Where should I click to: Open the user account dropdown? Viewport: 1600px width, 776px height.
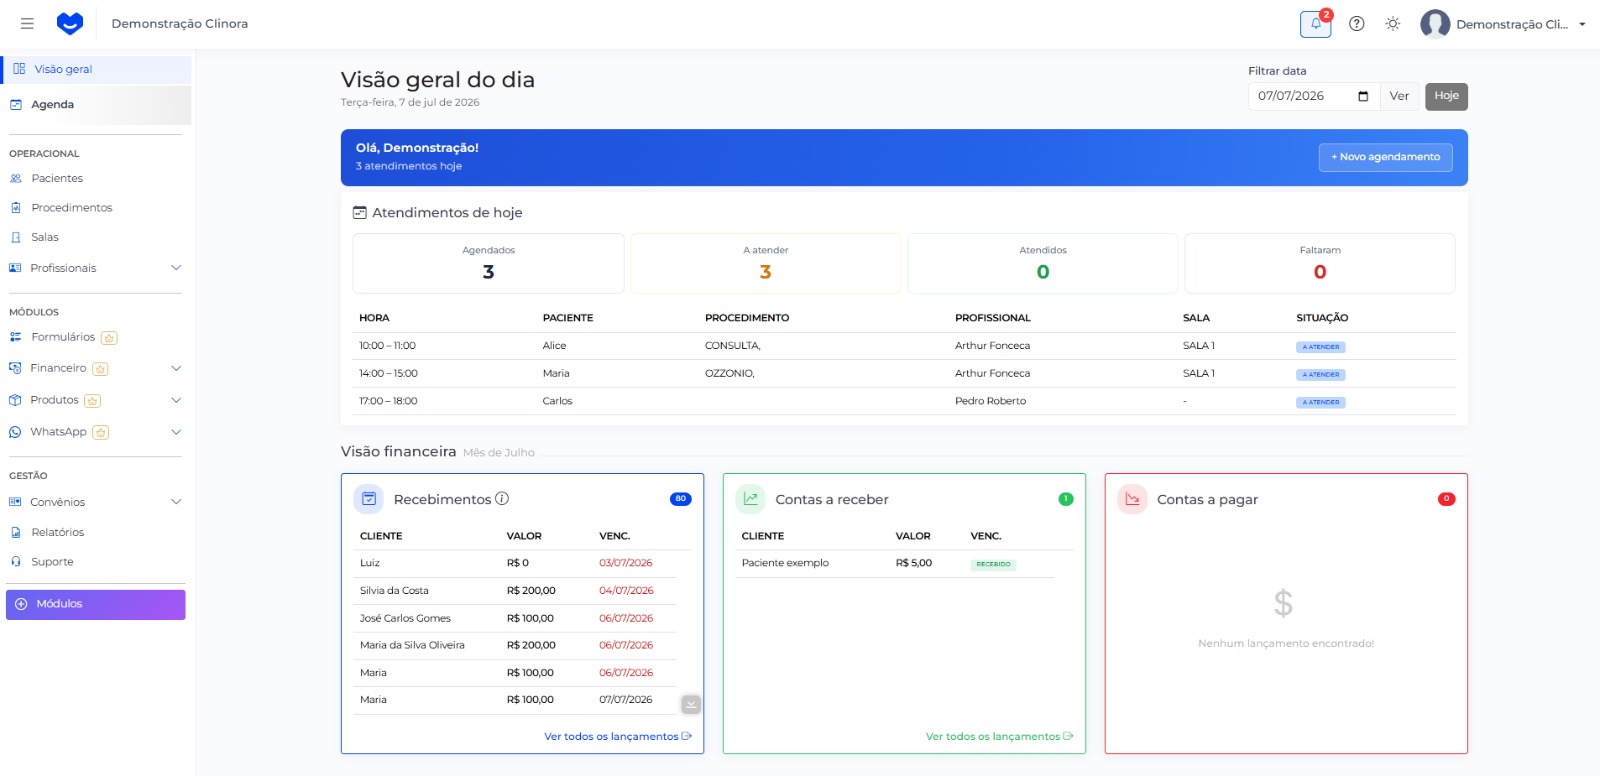[x=1503, y=24]
